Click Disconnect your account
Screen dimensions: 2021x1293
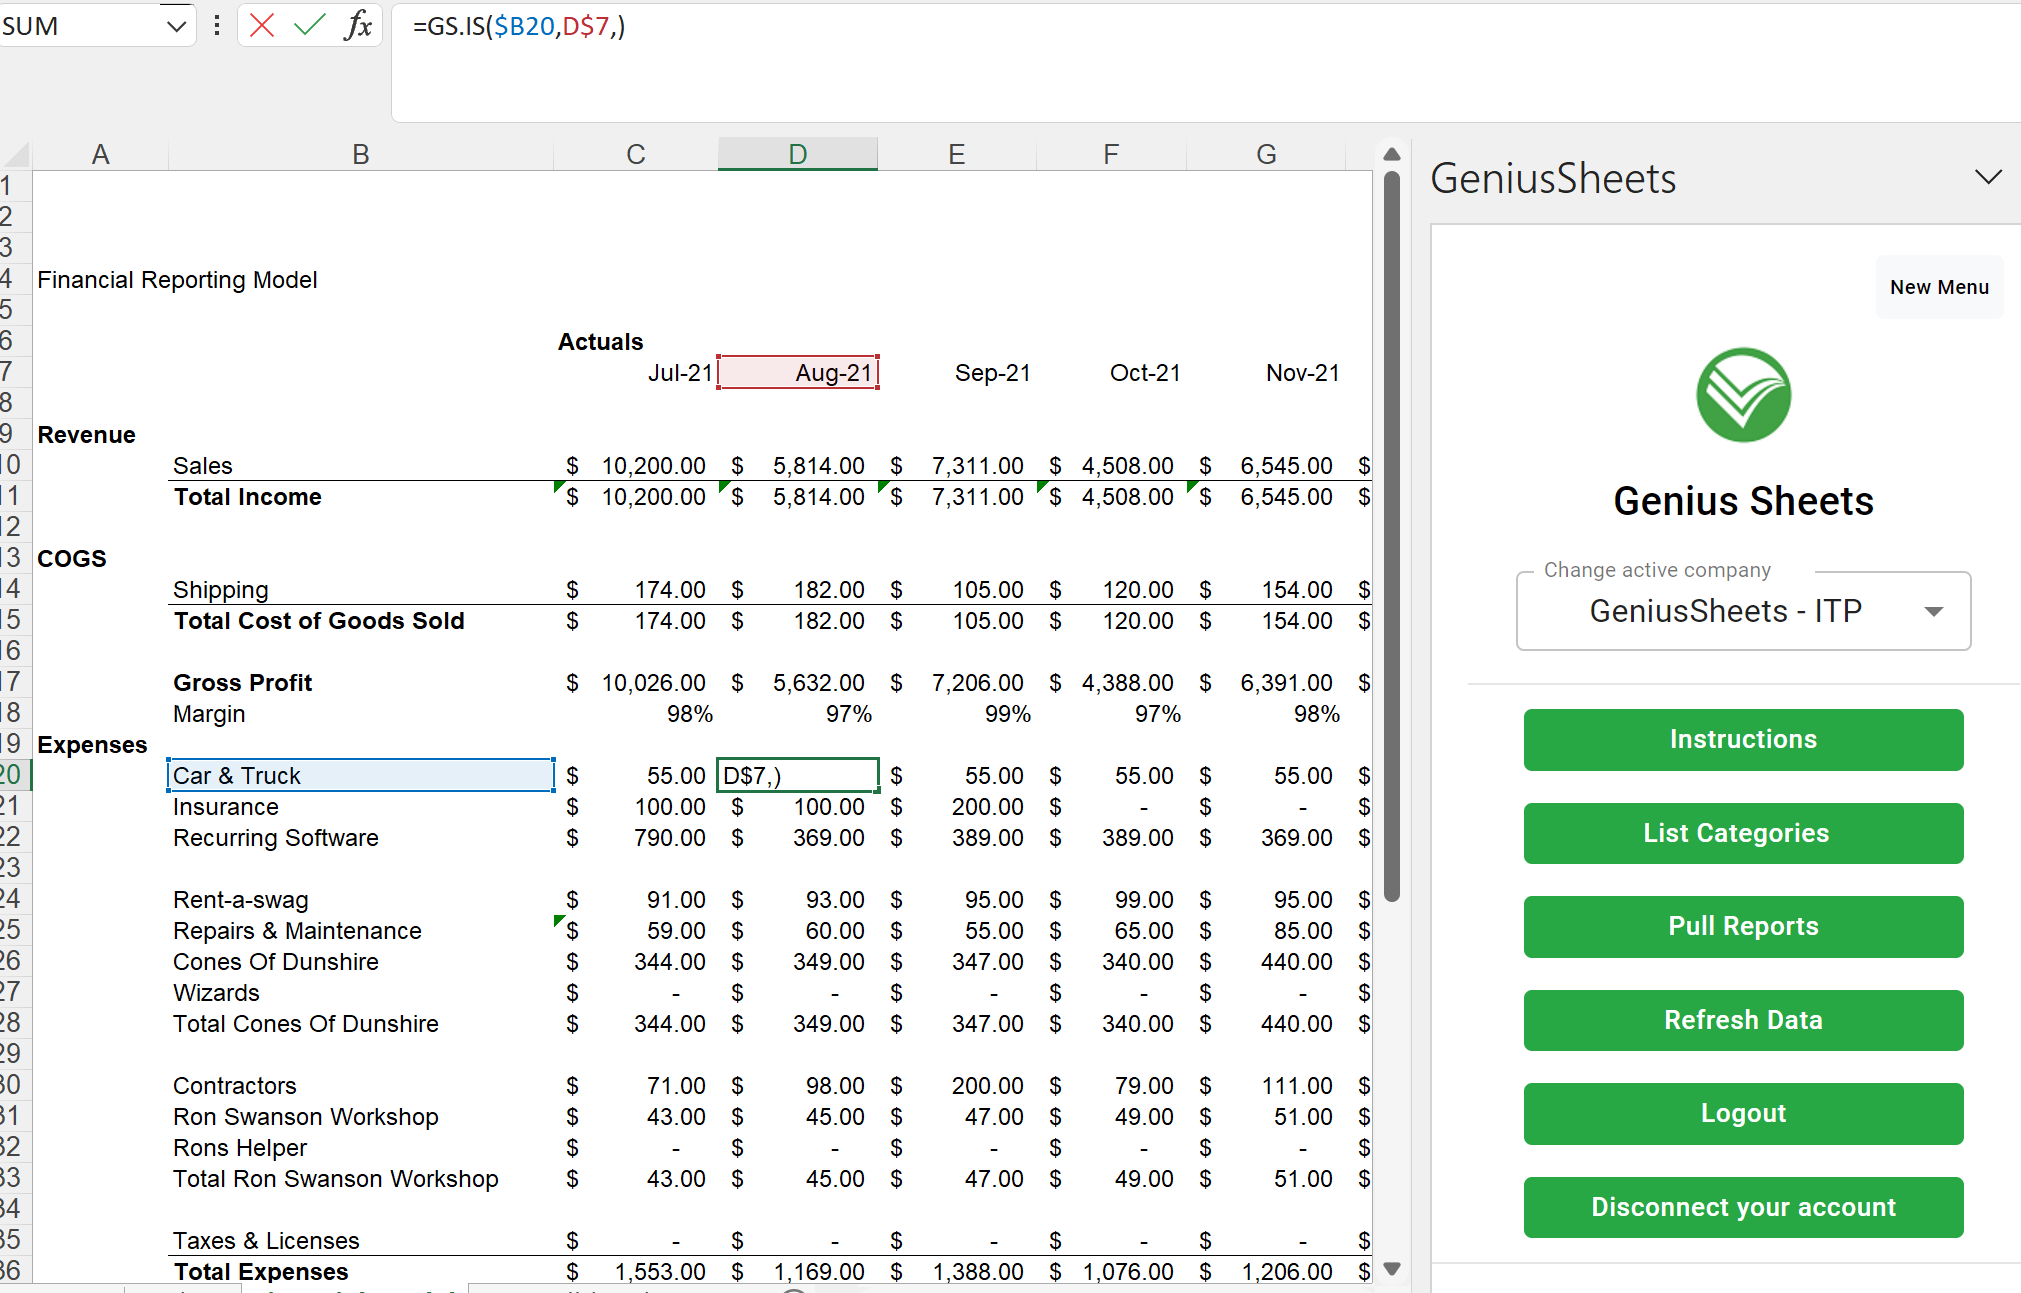(1742, 1207)
